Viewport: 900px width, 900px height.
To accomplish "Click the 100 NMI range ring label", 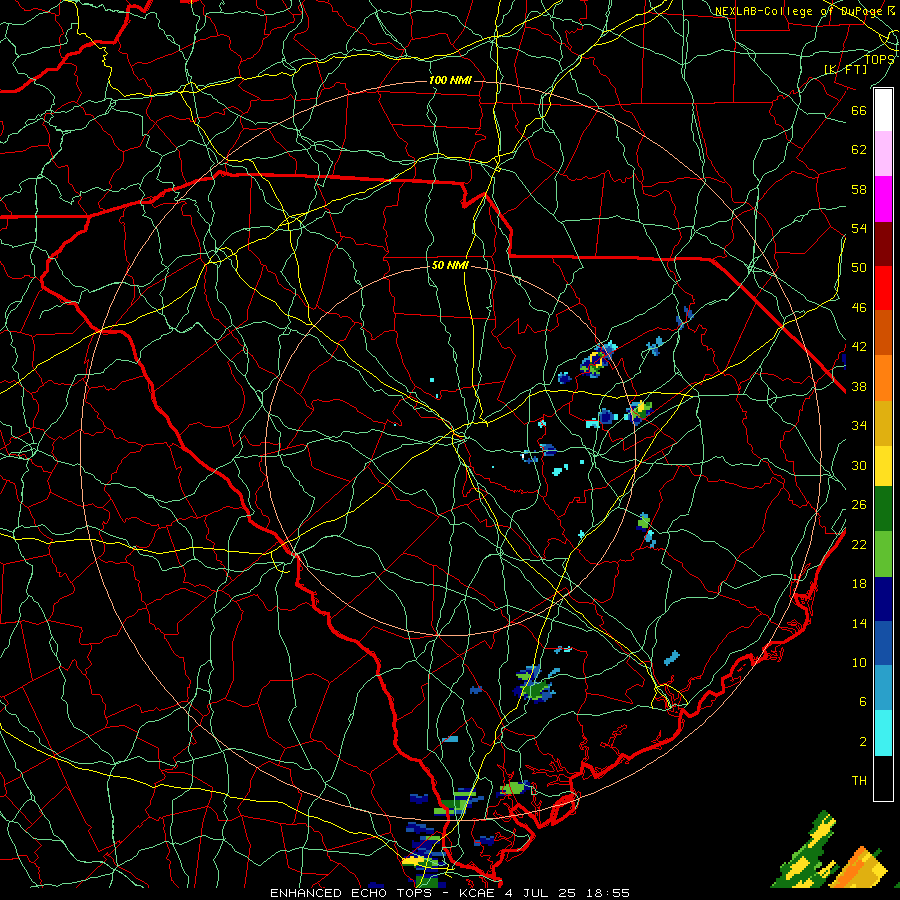I will click(450, 80).
